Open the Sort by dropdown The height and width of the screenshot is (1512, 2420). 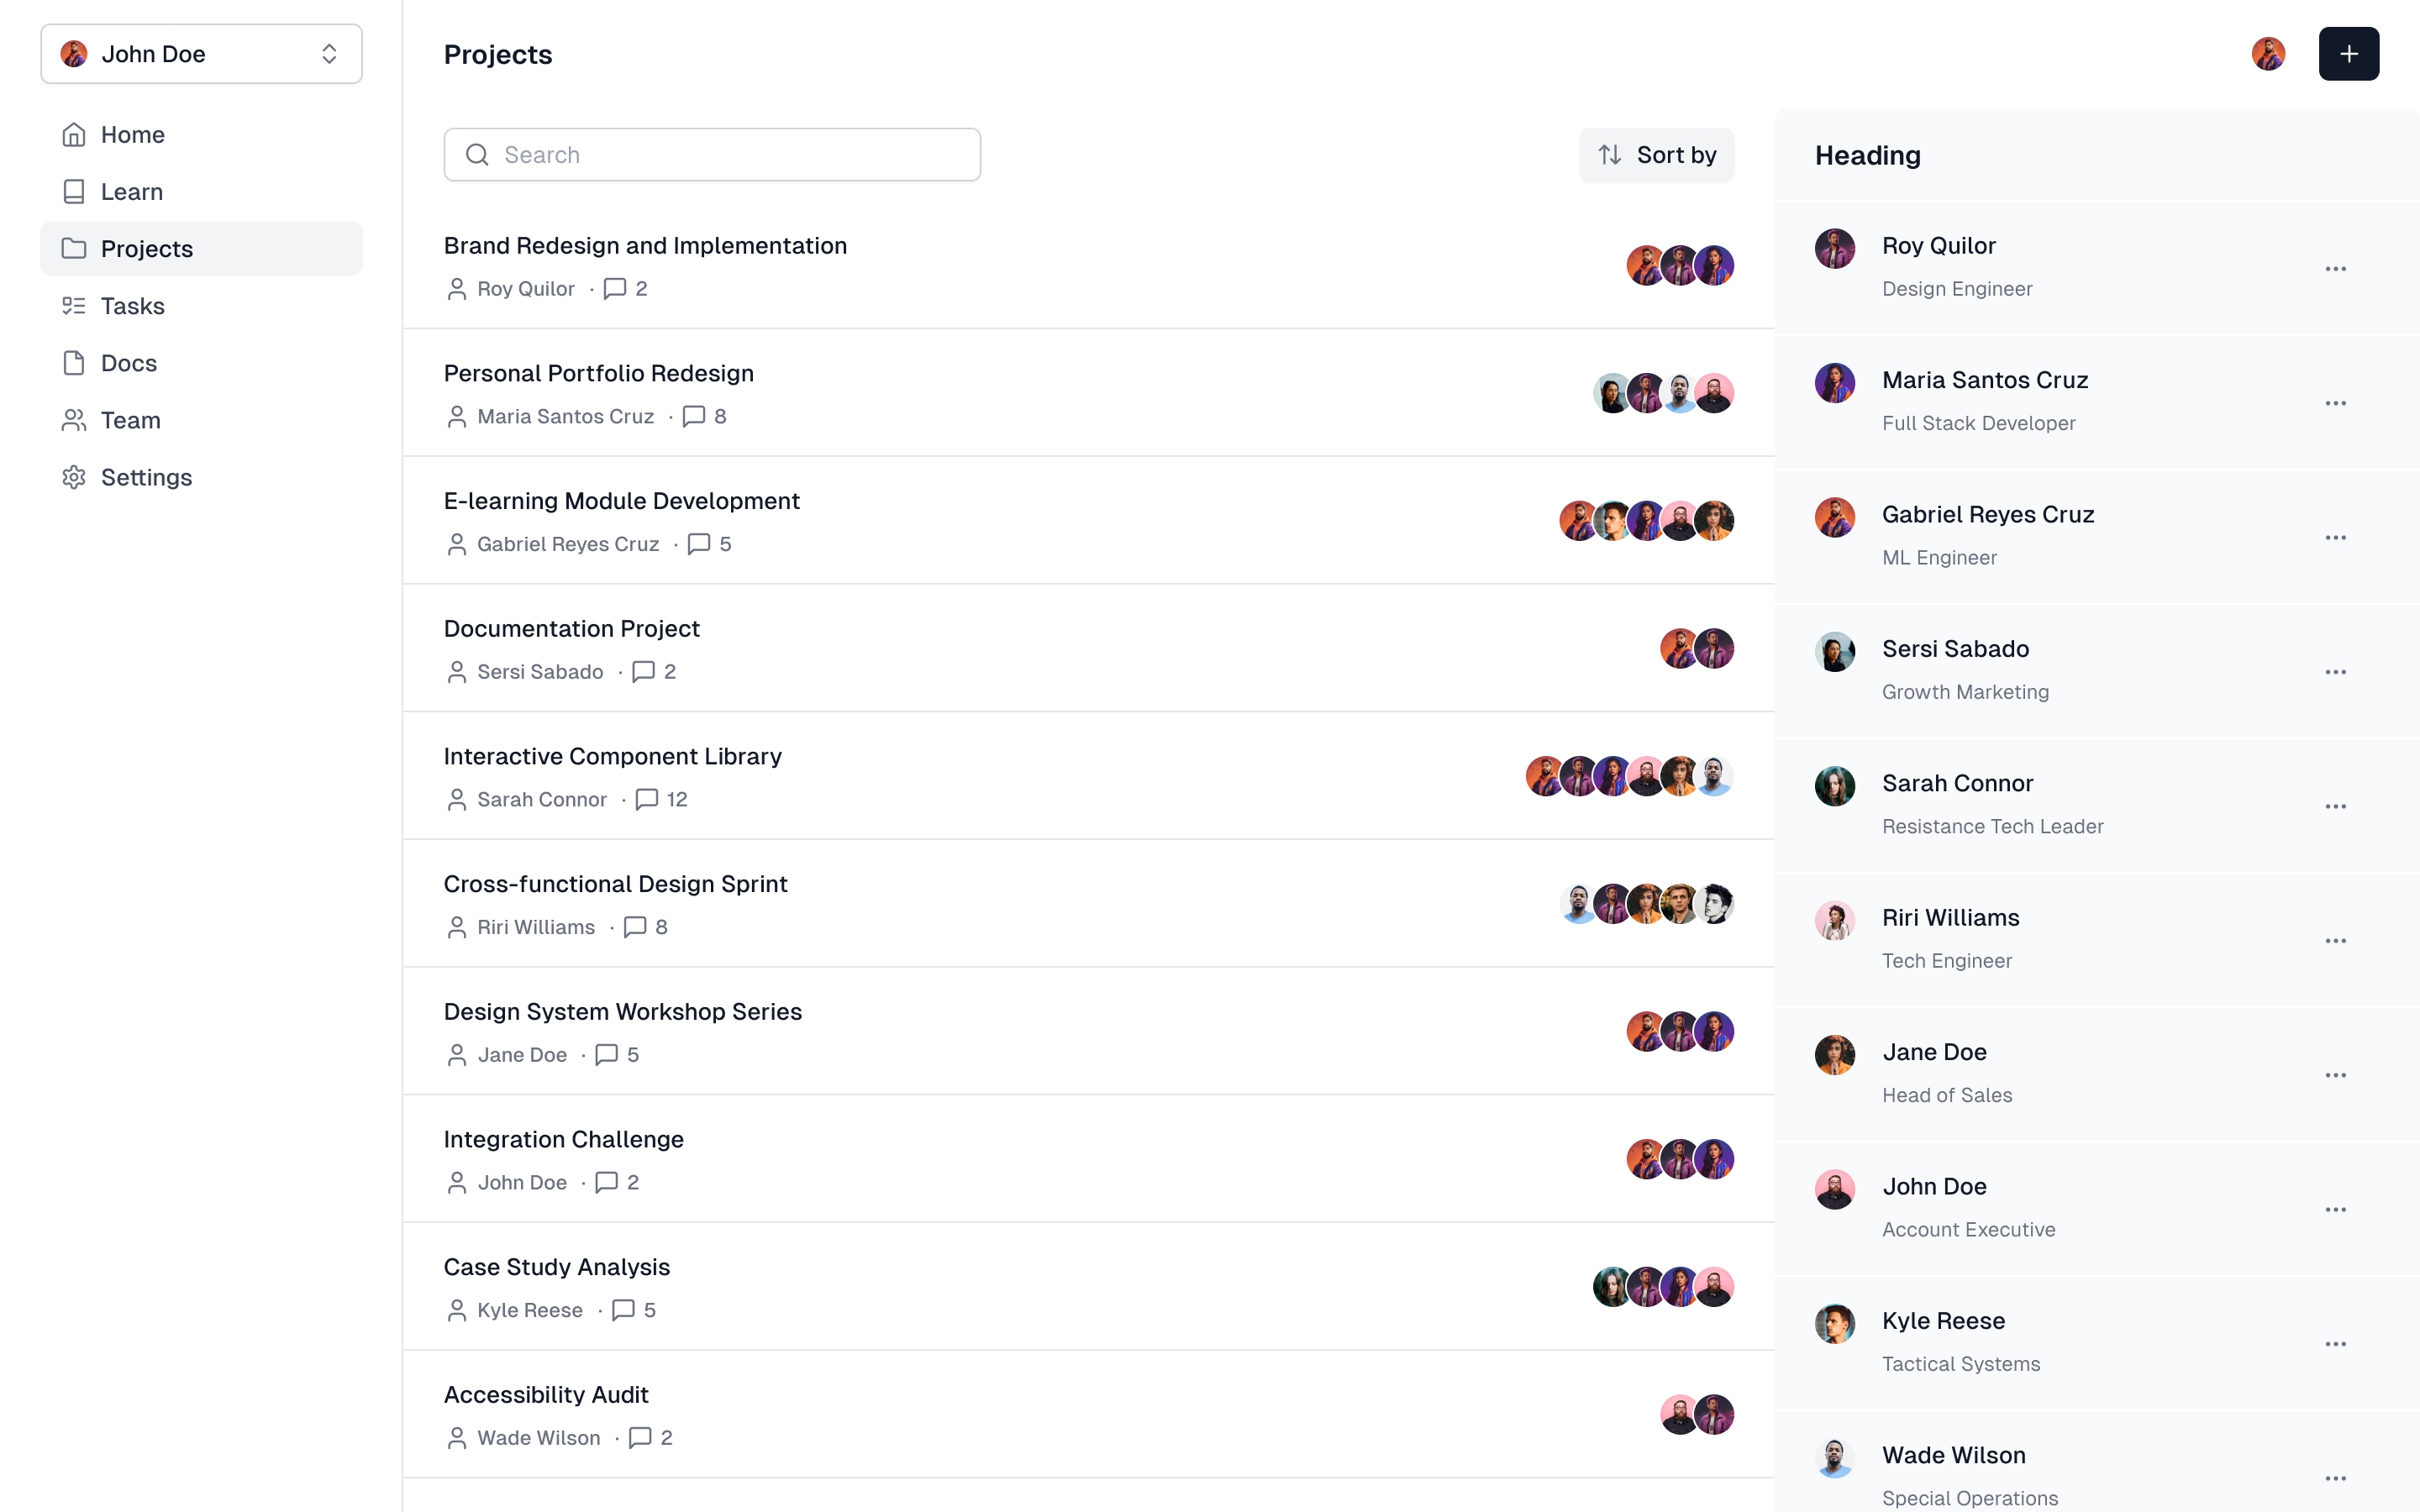point(1656,155)
